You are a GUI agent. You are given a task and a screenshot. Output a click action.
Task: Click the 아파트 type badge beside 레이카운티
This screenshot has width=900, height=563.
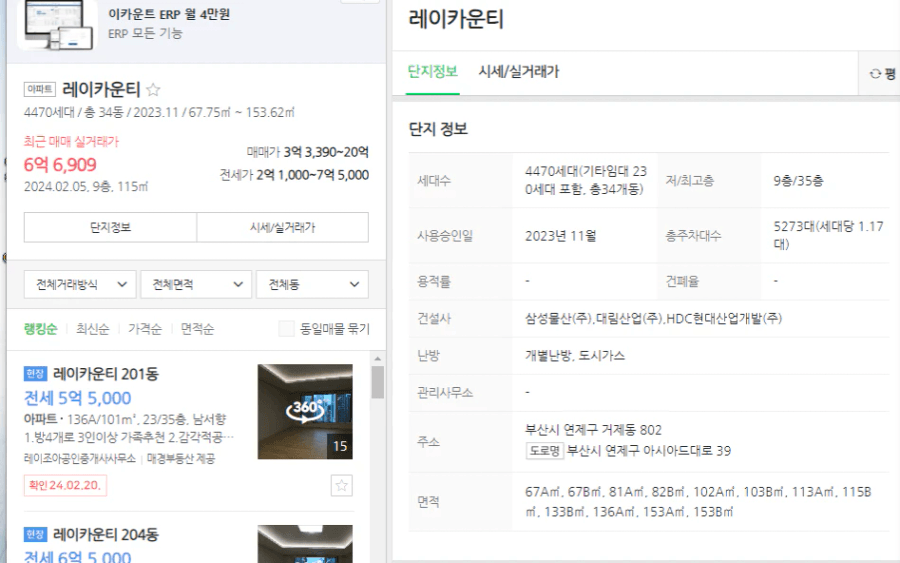point(40,89)
